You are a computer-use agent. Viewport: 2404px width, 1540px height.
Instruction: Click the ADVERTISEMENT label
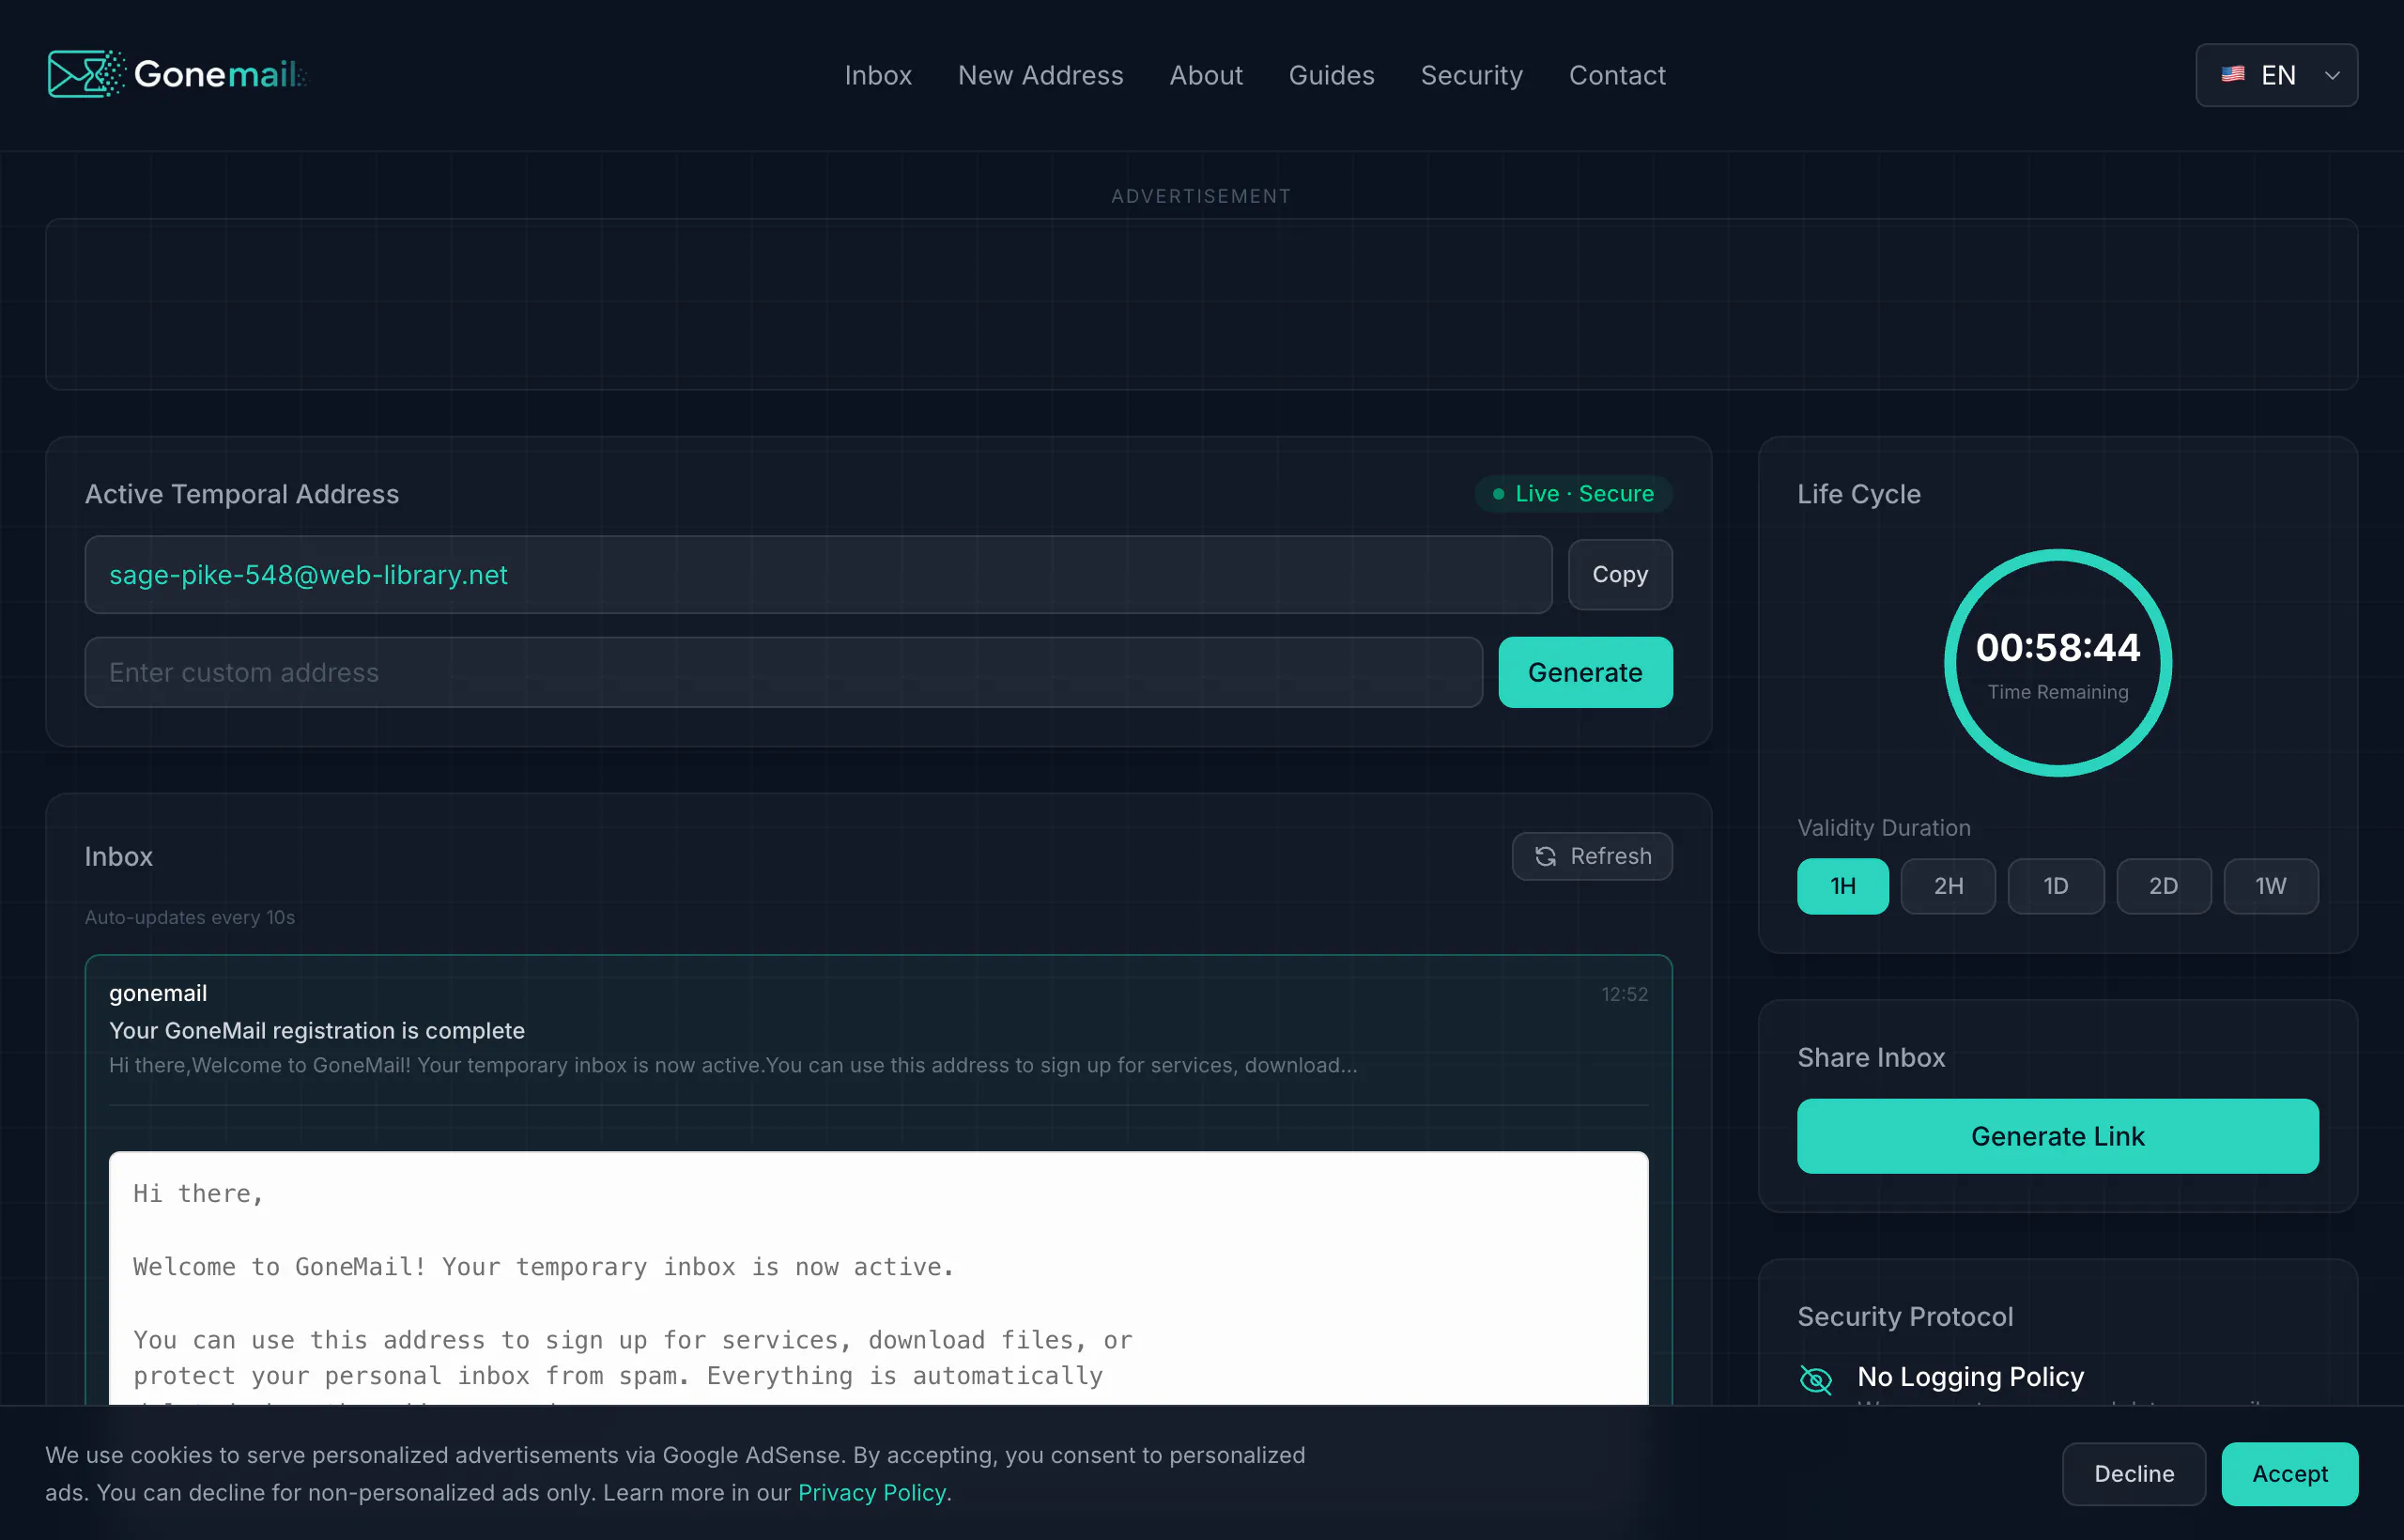pyautogui.click(x=1201, y=196)
